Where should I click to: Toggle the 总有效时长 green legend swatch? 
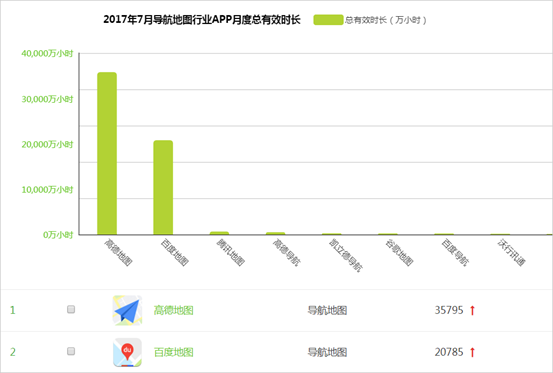328,20
